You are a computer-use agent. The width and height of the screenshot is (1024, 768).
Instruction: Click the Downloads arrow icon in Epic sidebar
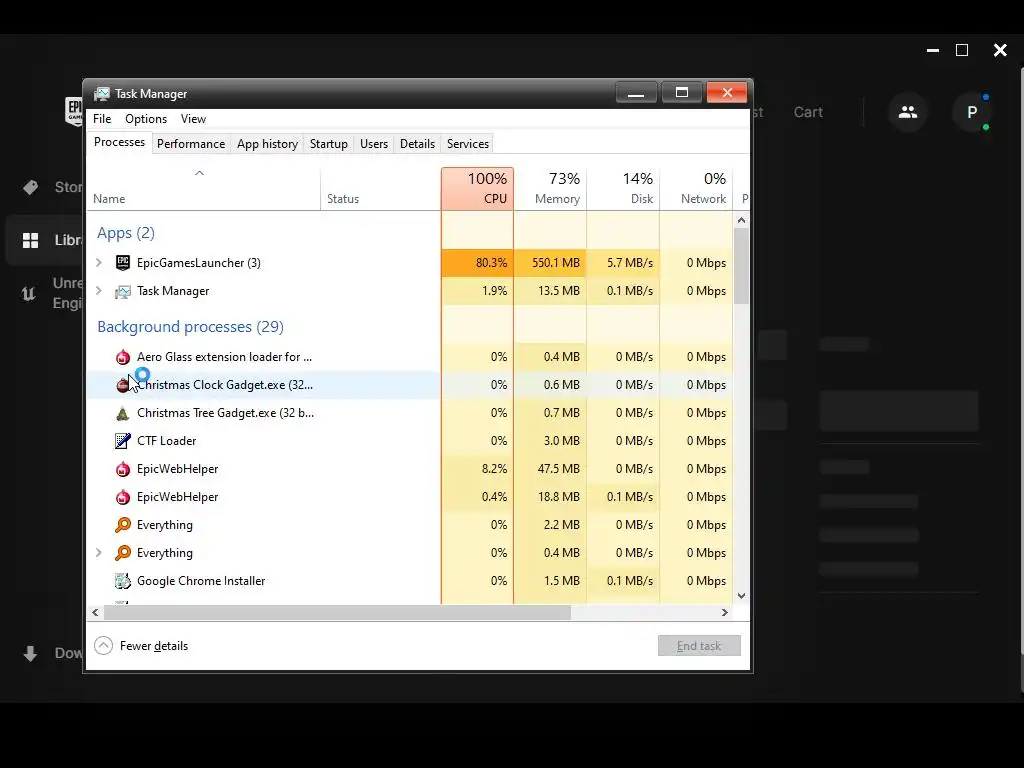click(x=30, y=654)
